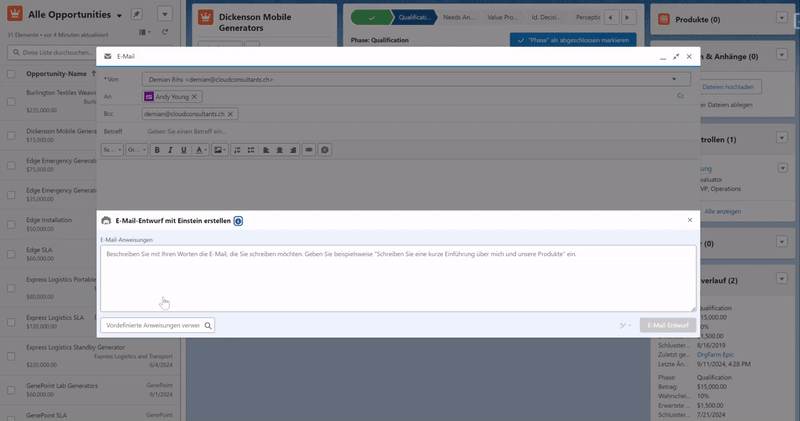Select the Needs Analysis phase step
Viewport: 800px width, 421px height.
(x=464, y=17)
